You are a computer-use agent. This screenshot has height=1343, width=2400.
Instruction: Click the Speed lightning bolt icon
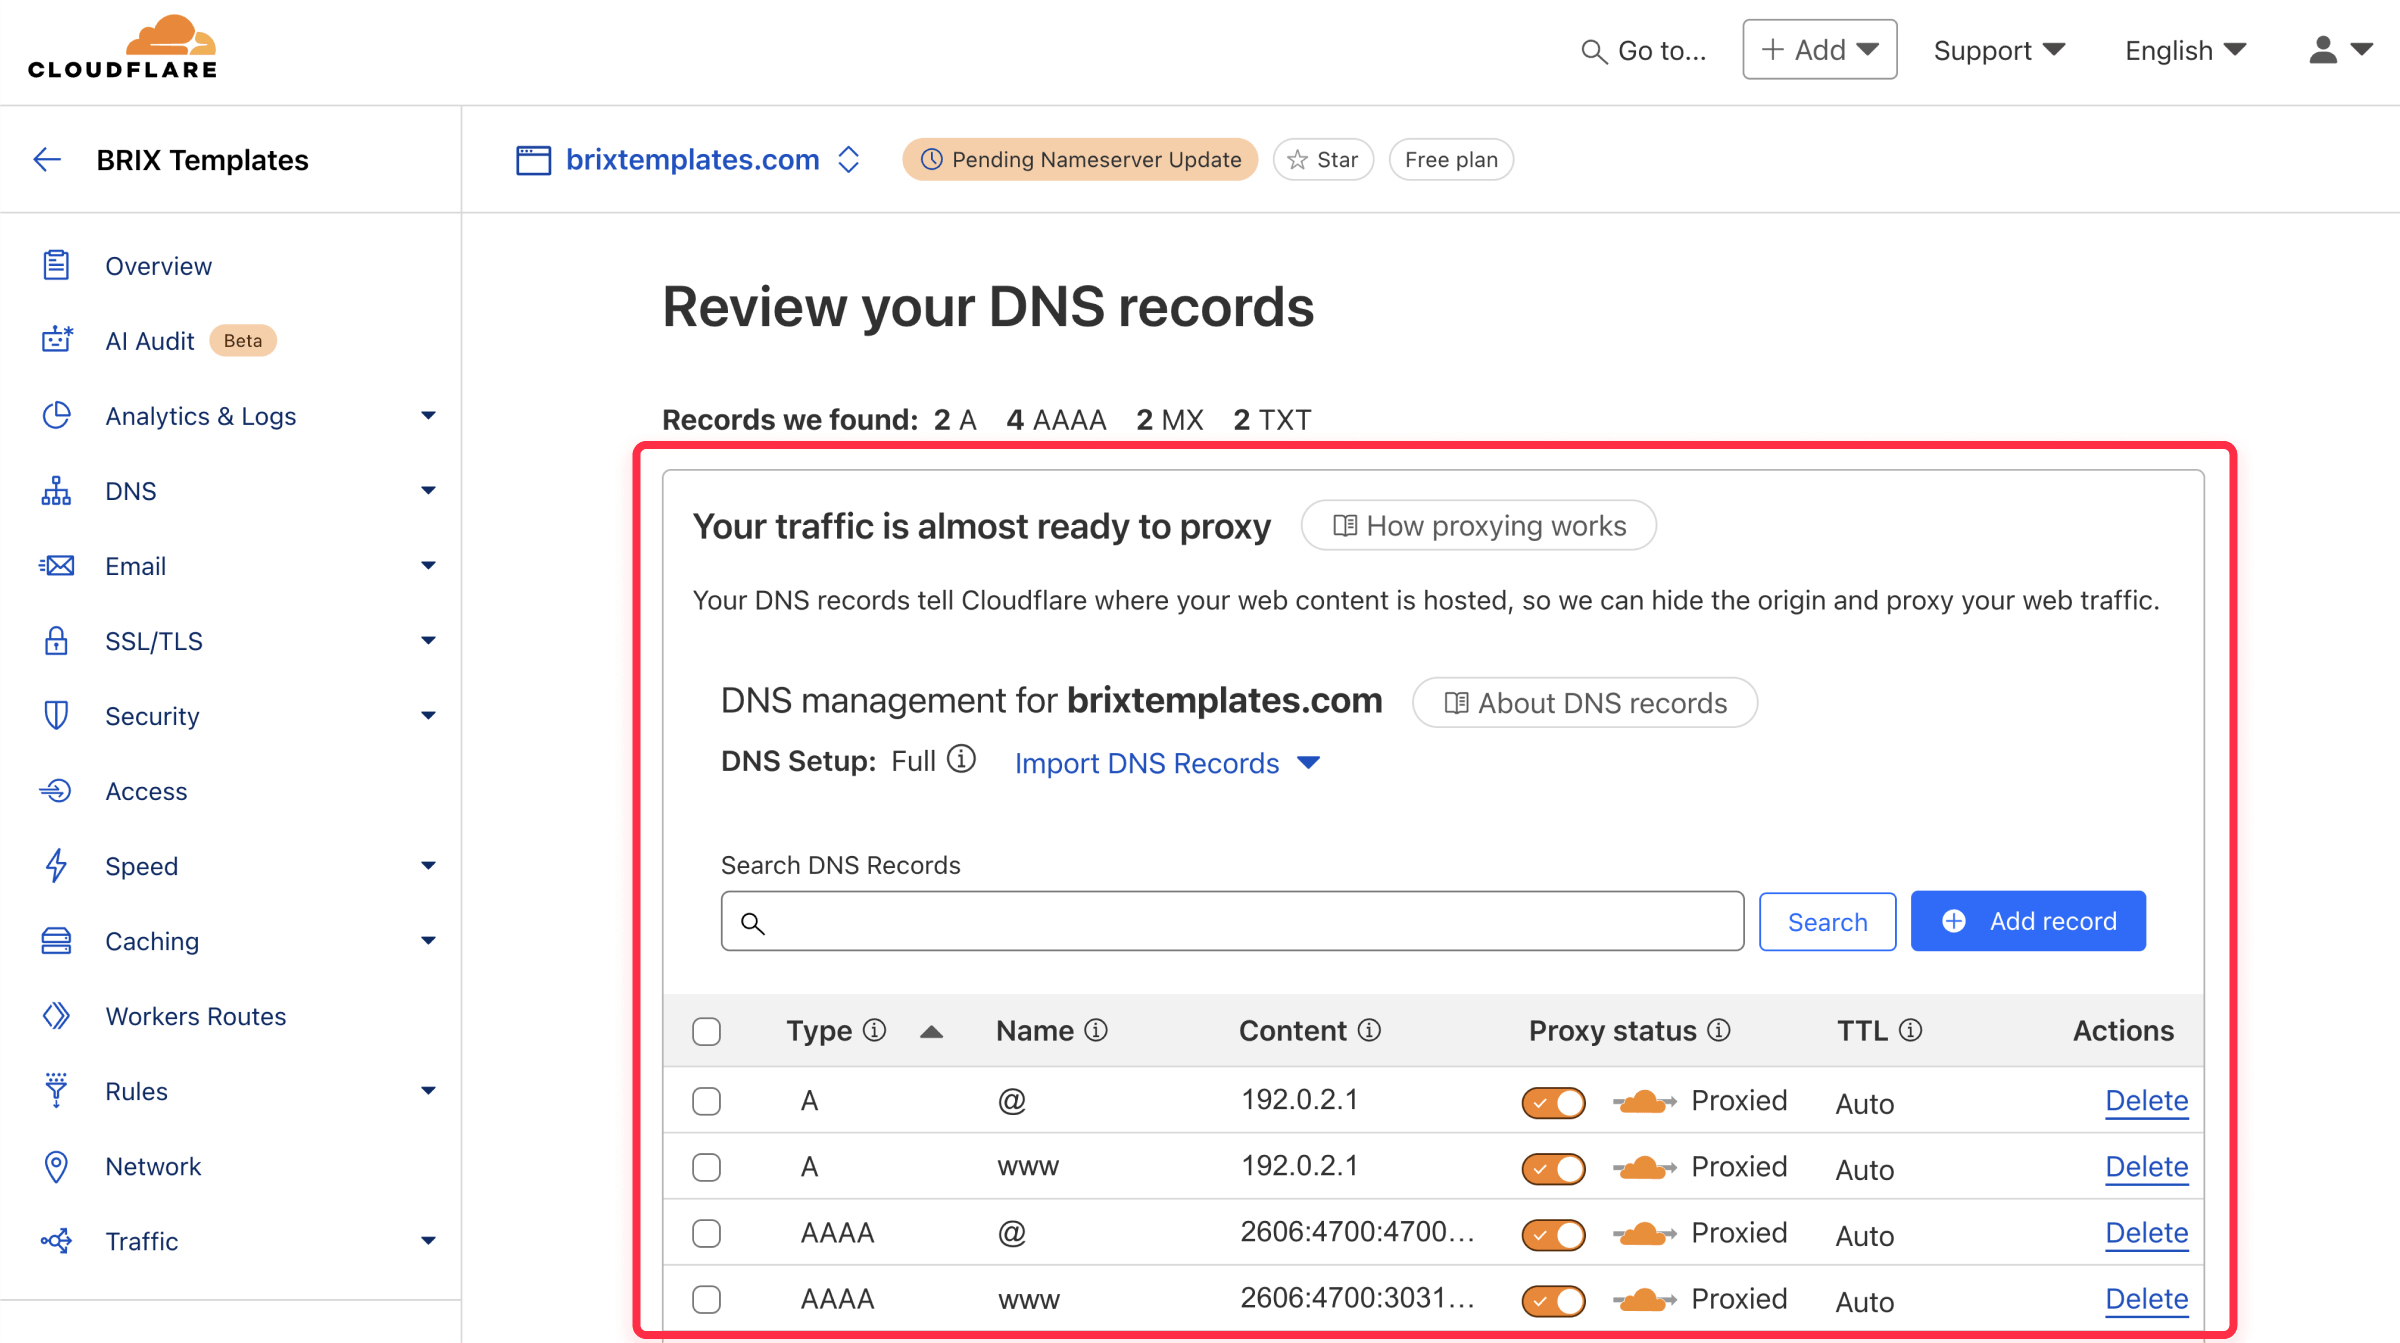coord(56,865)
